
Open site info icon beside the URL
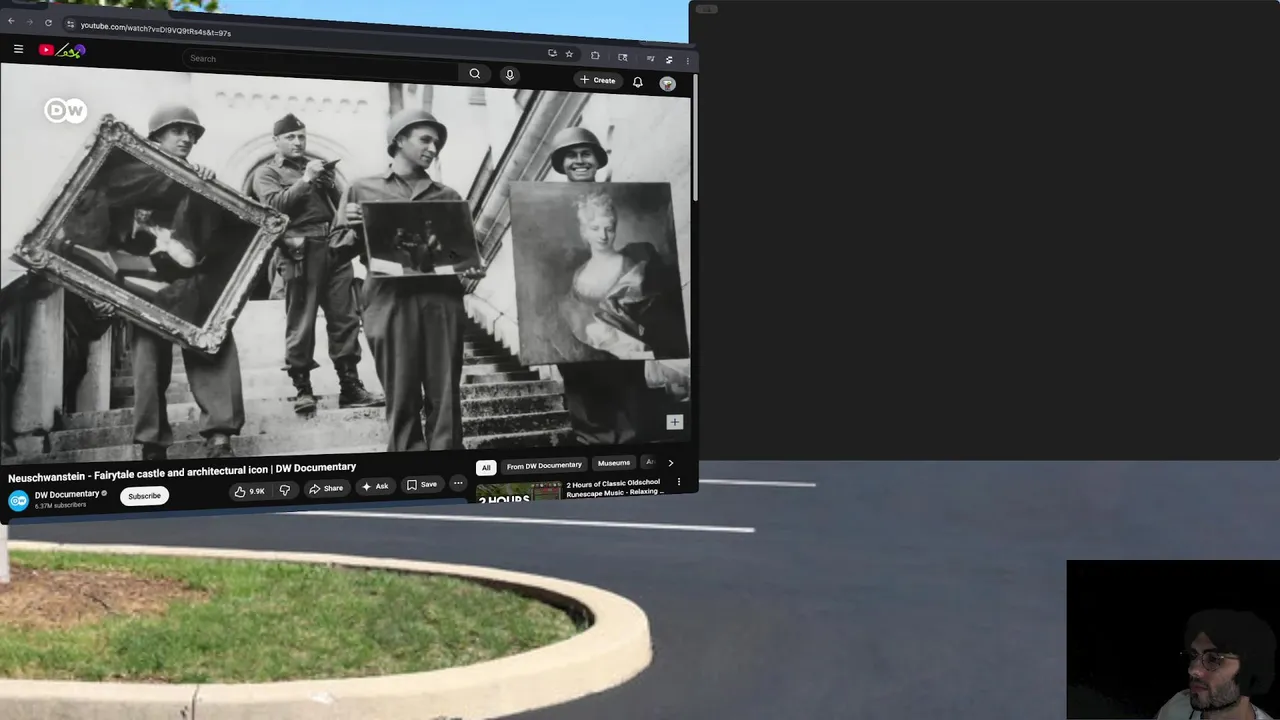(70, 24)
